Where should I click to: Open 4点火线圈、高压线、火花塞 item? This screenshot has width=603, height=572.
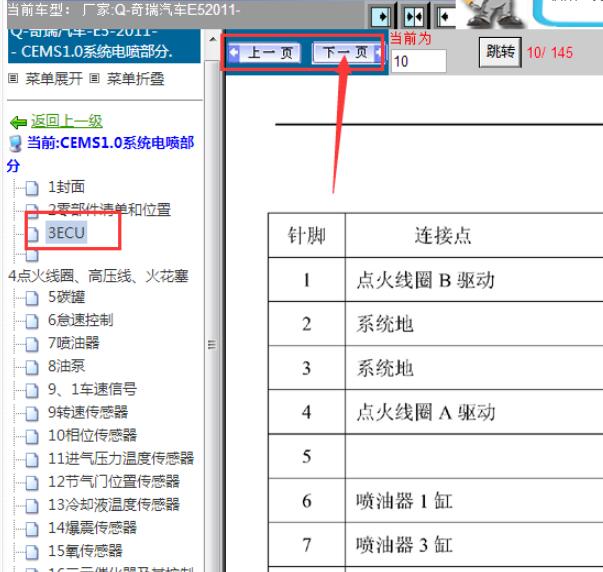point(98,276)
